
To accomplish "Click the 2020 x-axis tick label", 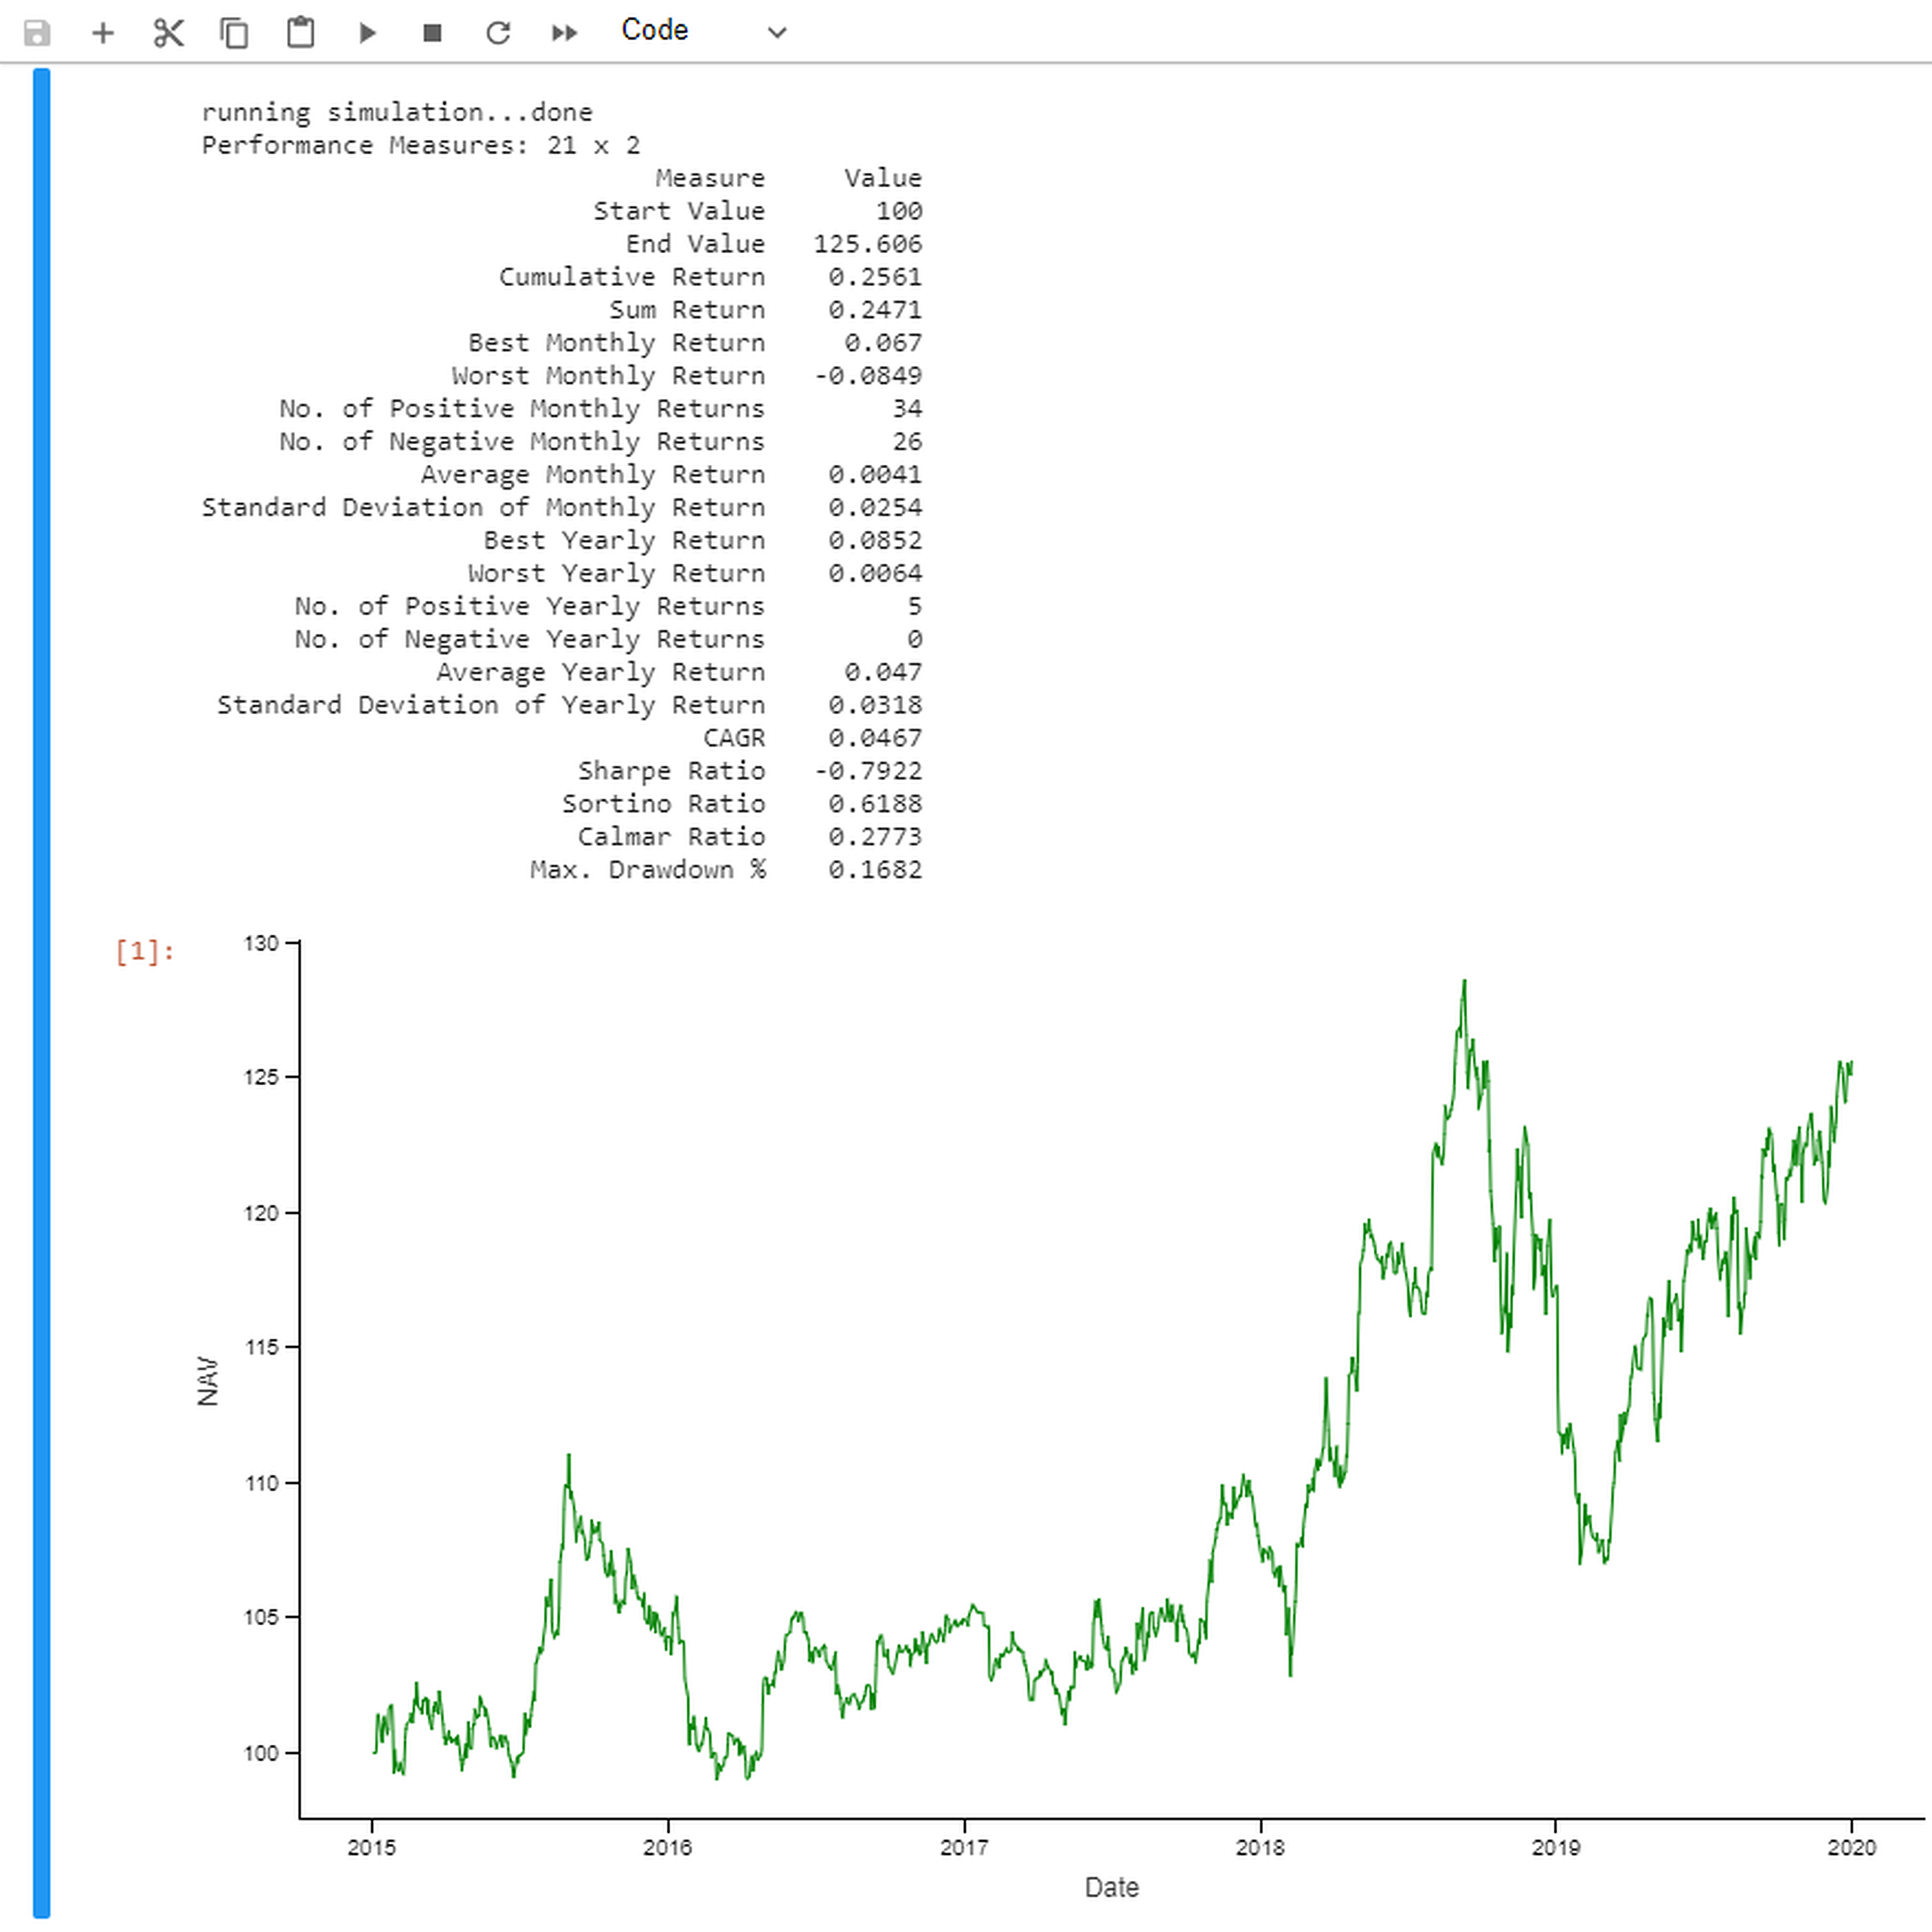I will click(1852, 1847).
